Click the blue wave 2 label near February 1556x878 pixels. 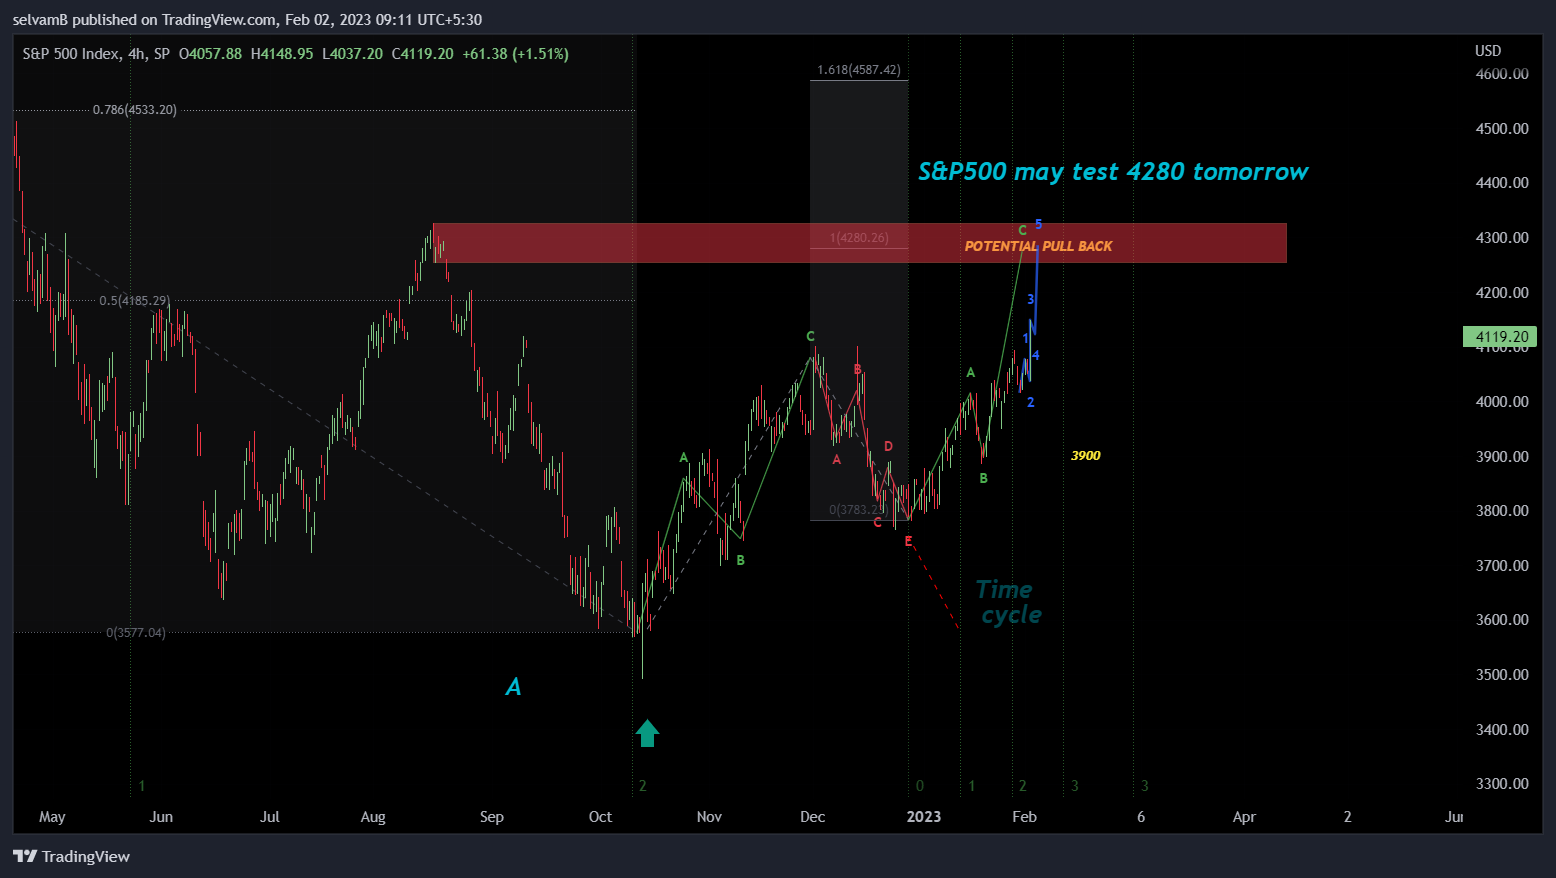coord(1030,403)
